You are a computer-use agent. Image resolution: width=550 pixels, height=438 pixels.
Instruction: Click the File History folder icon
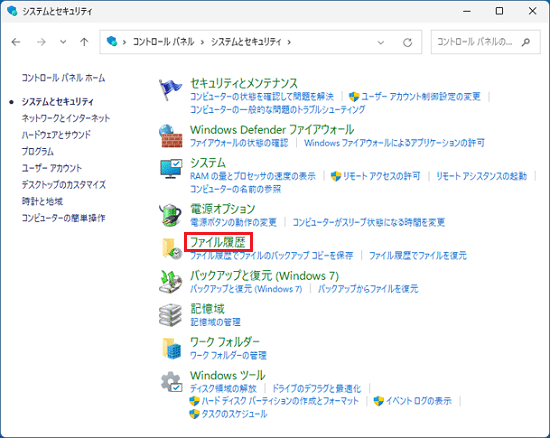tap(172, 248)
